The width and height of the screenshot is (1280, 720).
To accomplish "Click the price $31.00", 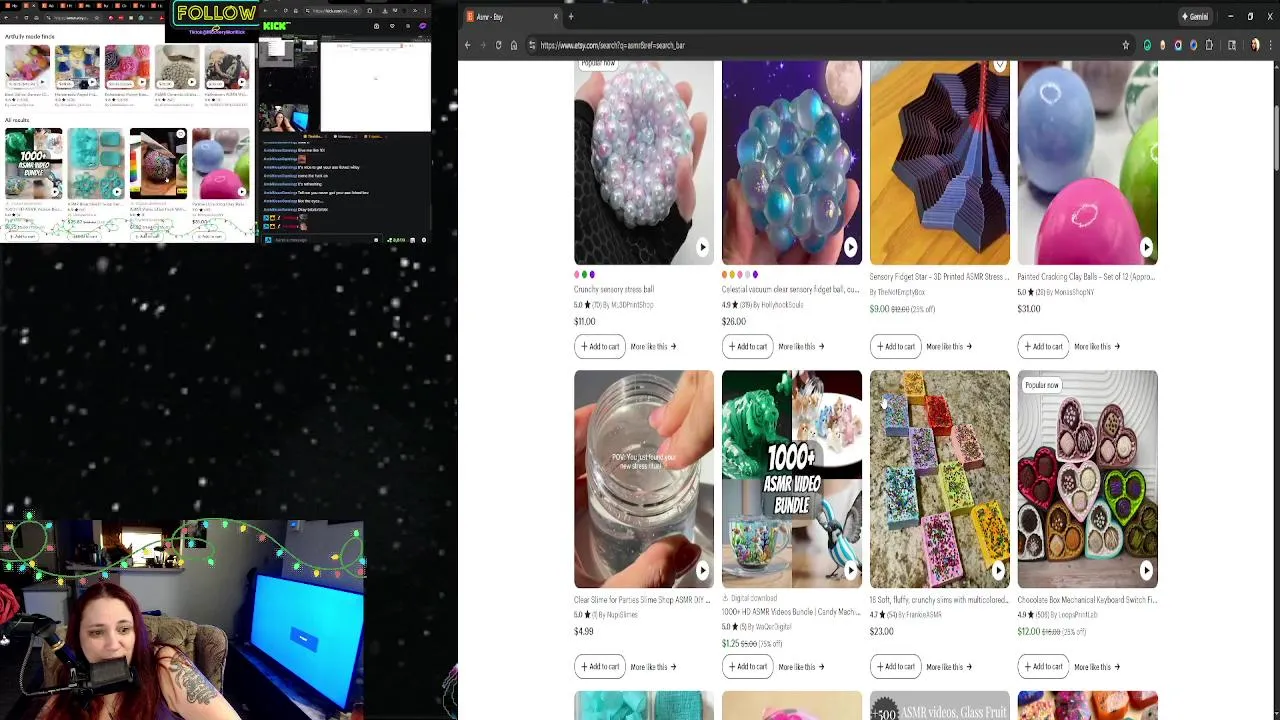I will click(1029, 309).
